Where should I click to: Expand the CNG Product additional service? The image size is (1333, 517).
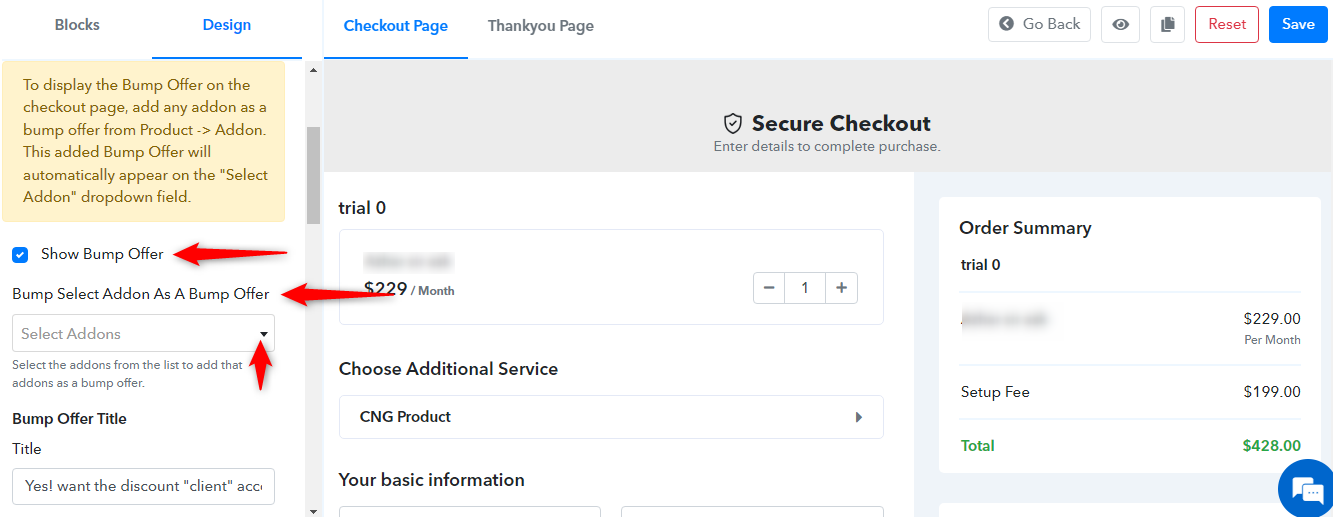[611, 417]
